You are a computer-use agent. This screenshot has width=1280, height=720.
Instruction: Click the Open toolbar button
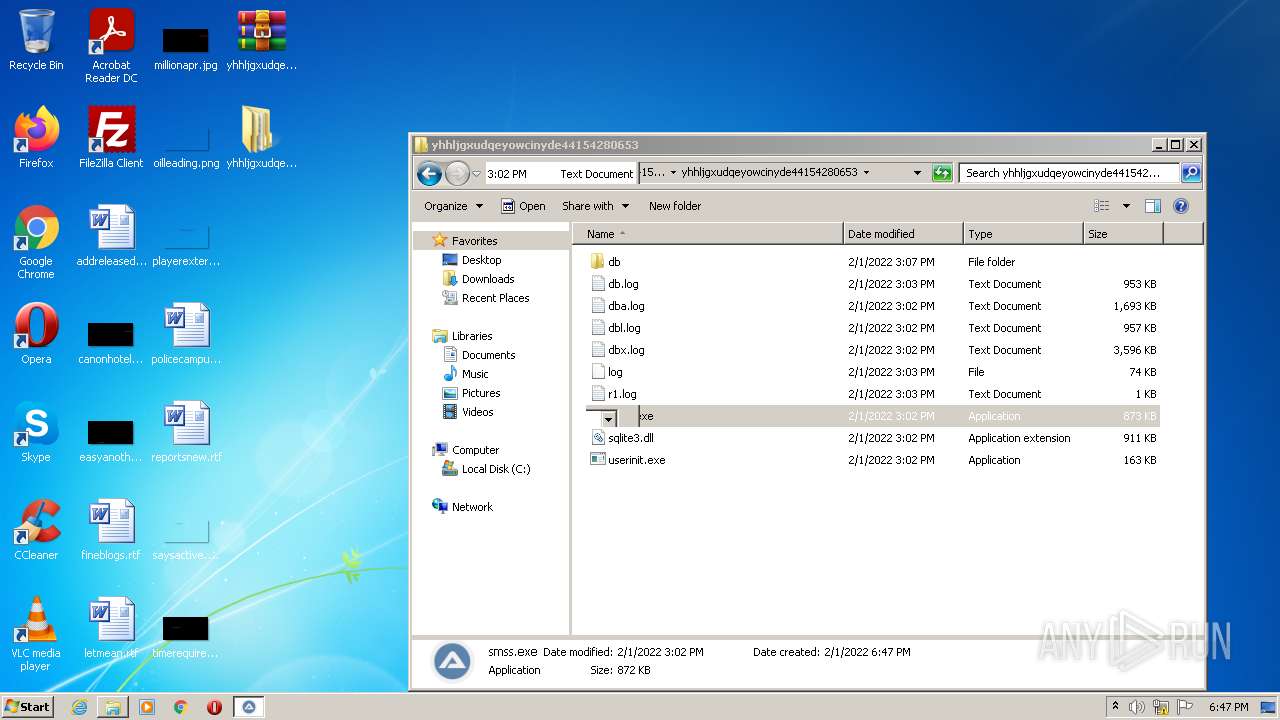[x=523, y=206]
